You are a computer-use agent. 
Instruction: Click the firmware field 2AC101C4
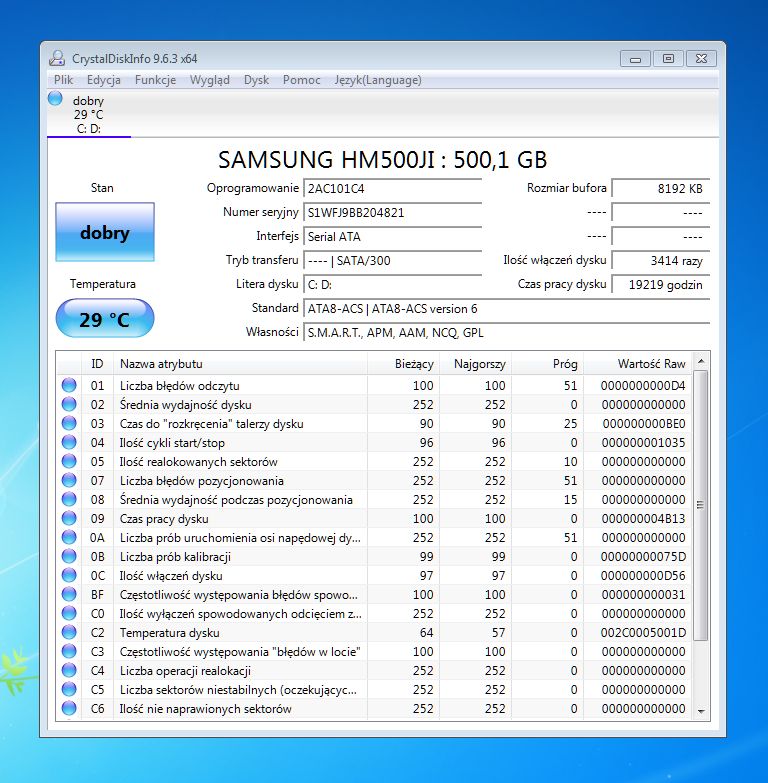coord(392,189)
